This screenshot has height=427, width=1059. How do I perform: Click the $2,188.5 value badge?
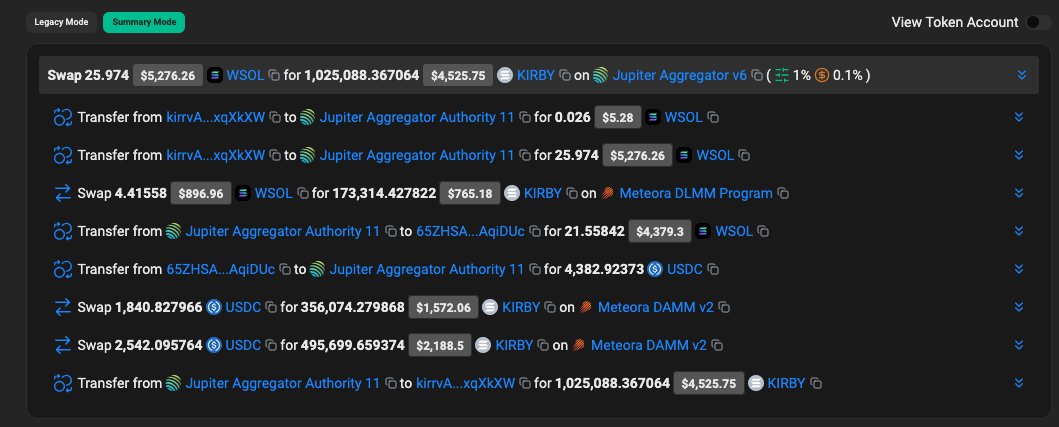440,345
